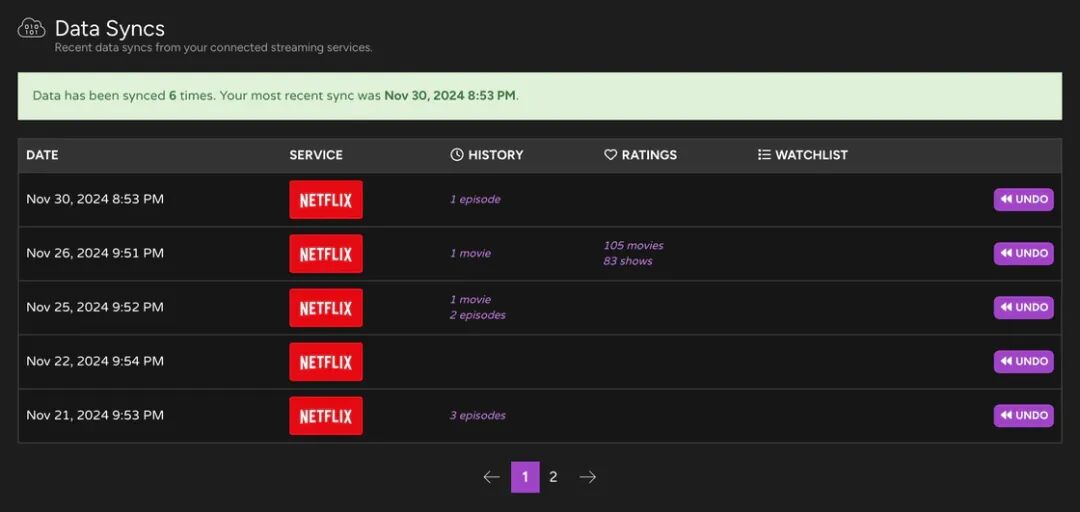Image resolution: width=1080 pixels, height=512 pixels.
Task: Open Netflix logo in Nov 26 row
Action: (x=326, y=254)
